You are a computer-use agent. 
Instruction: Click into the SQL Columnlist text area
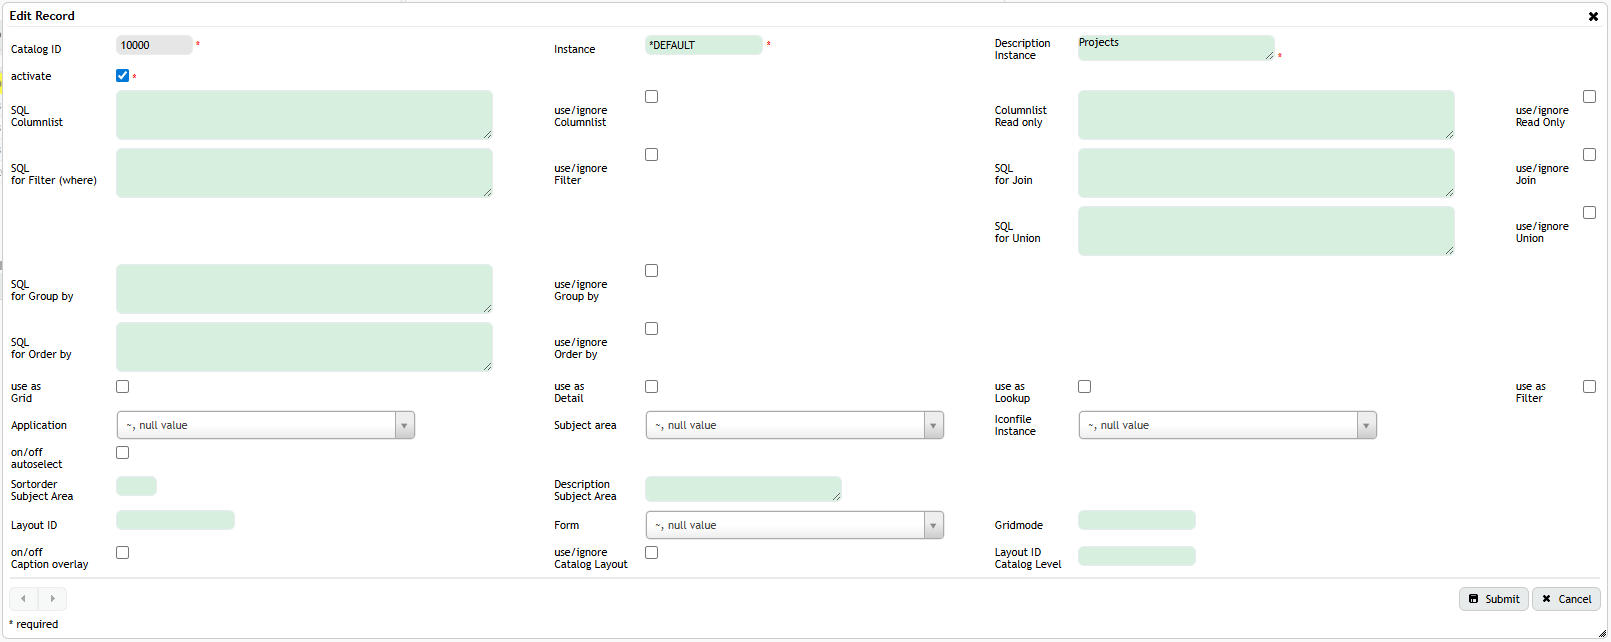tap(304, 115)
